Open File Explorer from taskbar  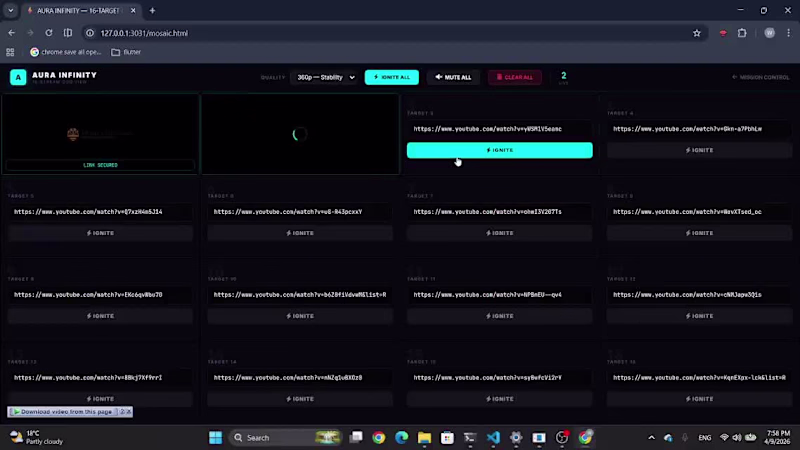click(424, 437)
